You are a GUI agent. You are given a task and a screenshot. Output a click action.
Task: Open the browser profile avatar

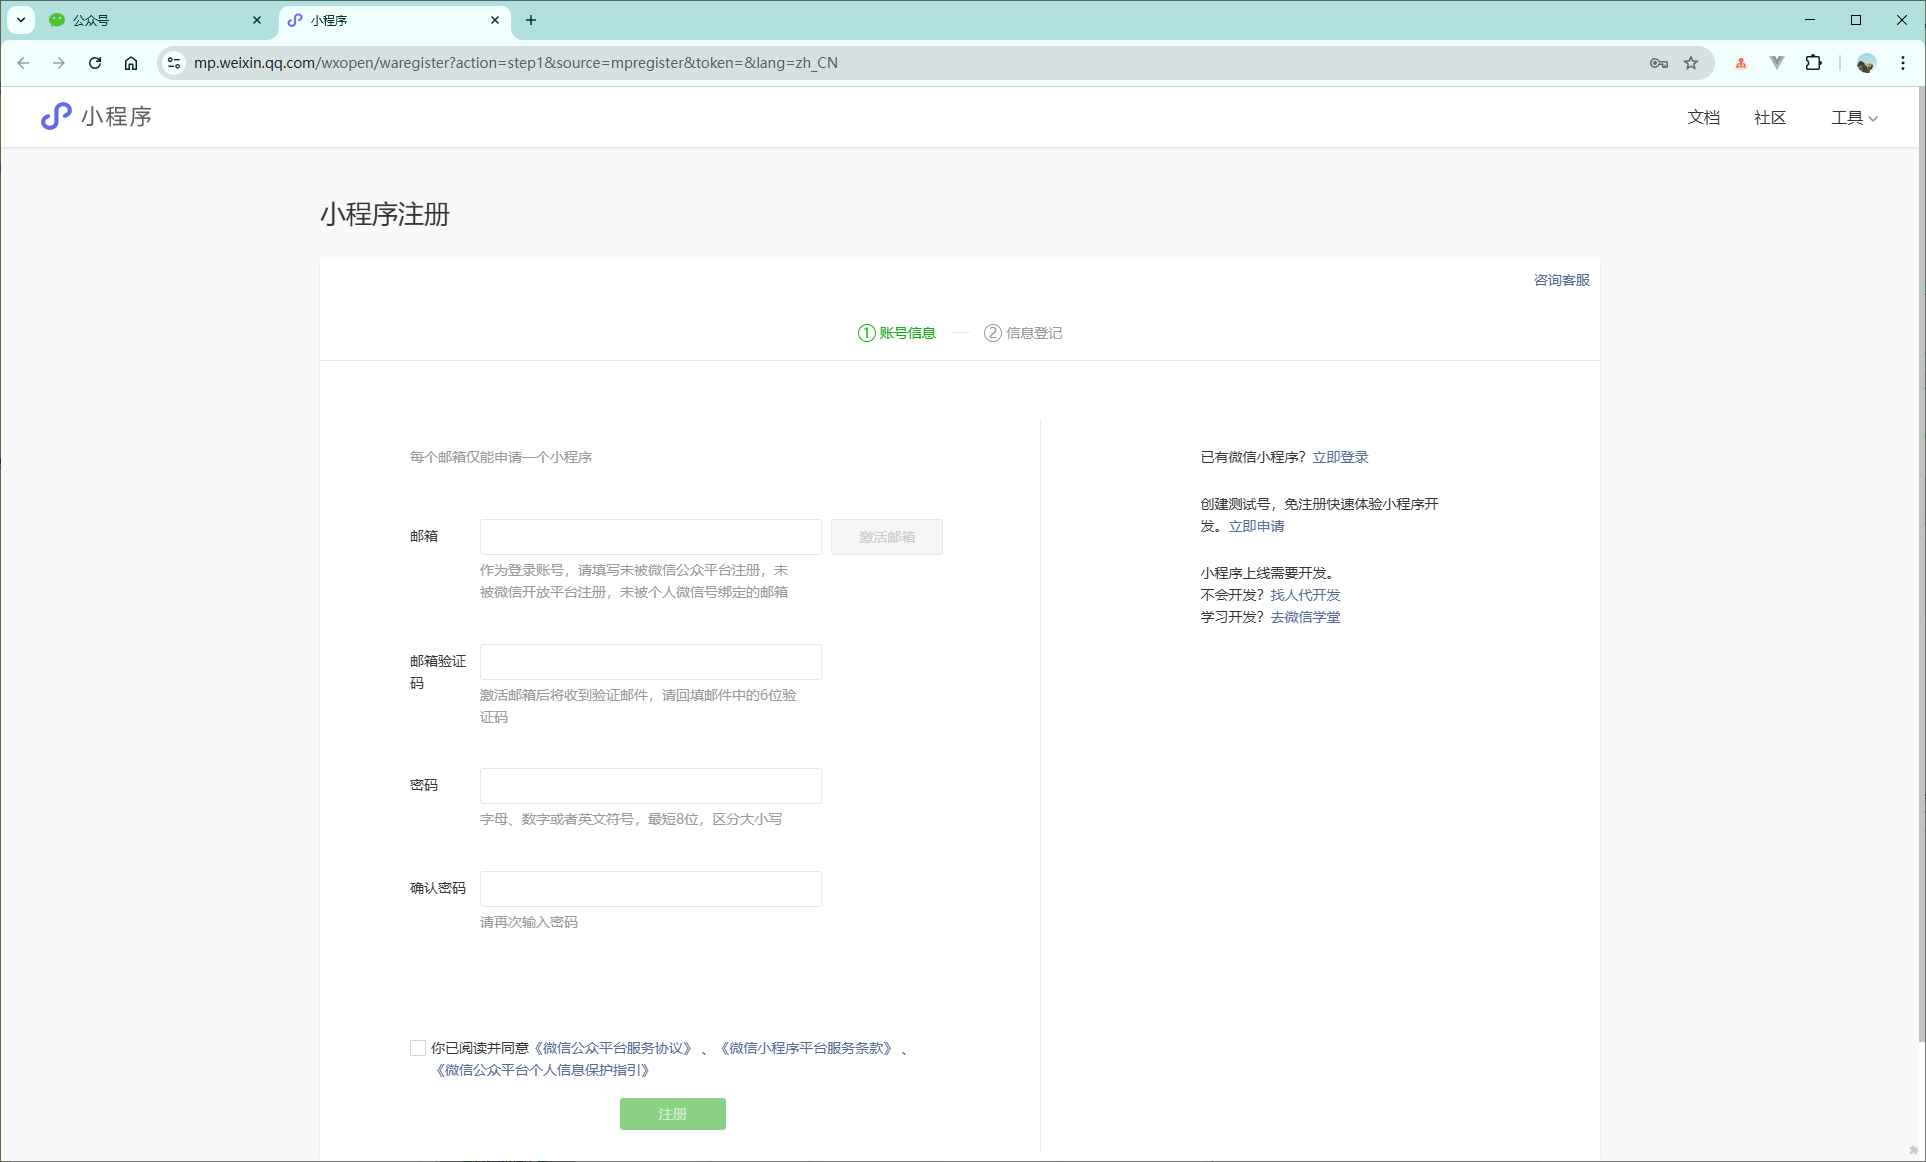[x=1866, y=63]
